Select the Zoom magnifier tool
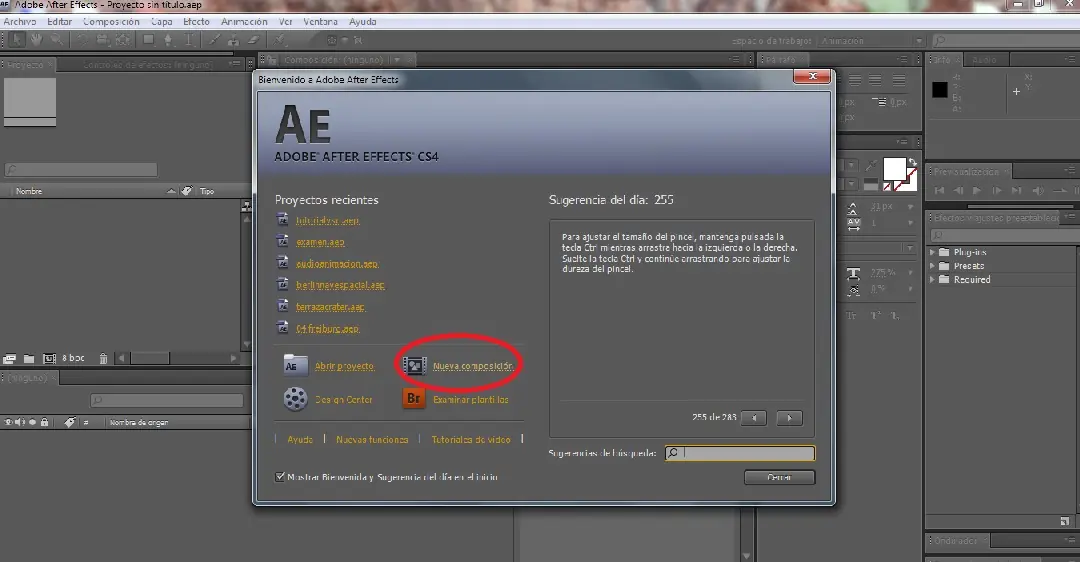Viewport: 1080px width, 562px height. [56, 40]
